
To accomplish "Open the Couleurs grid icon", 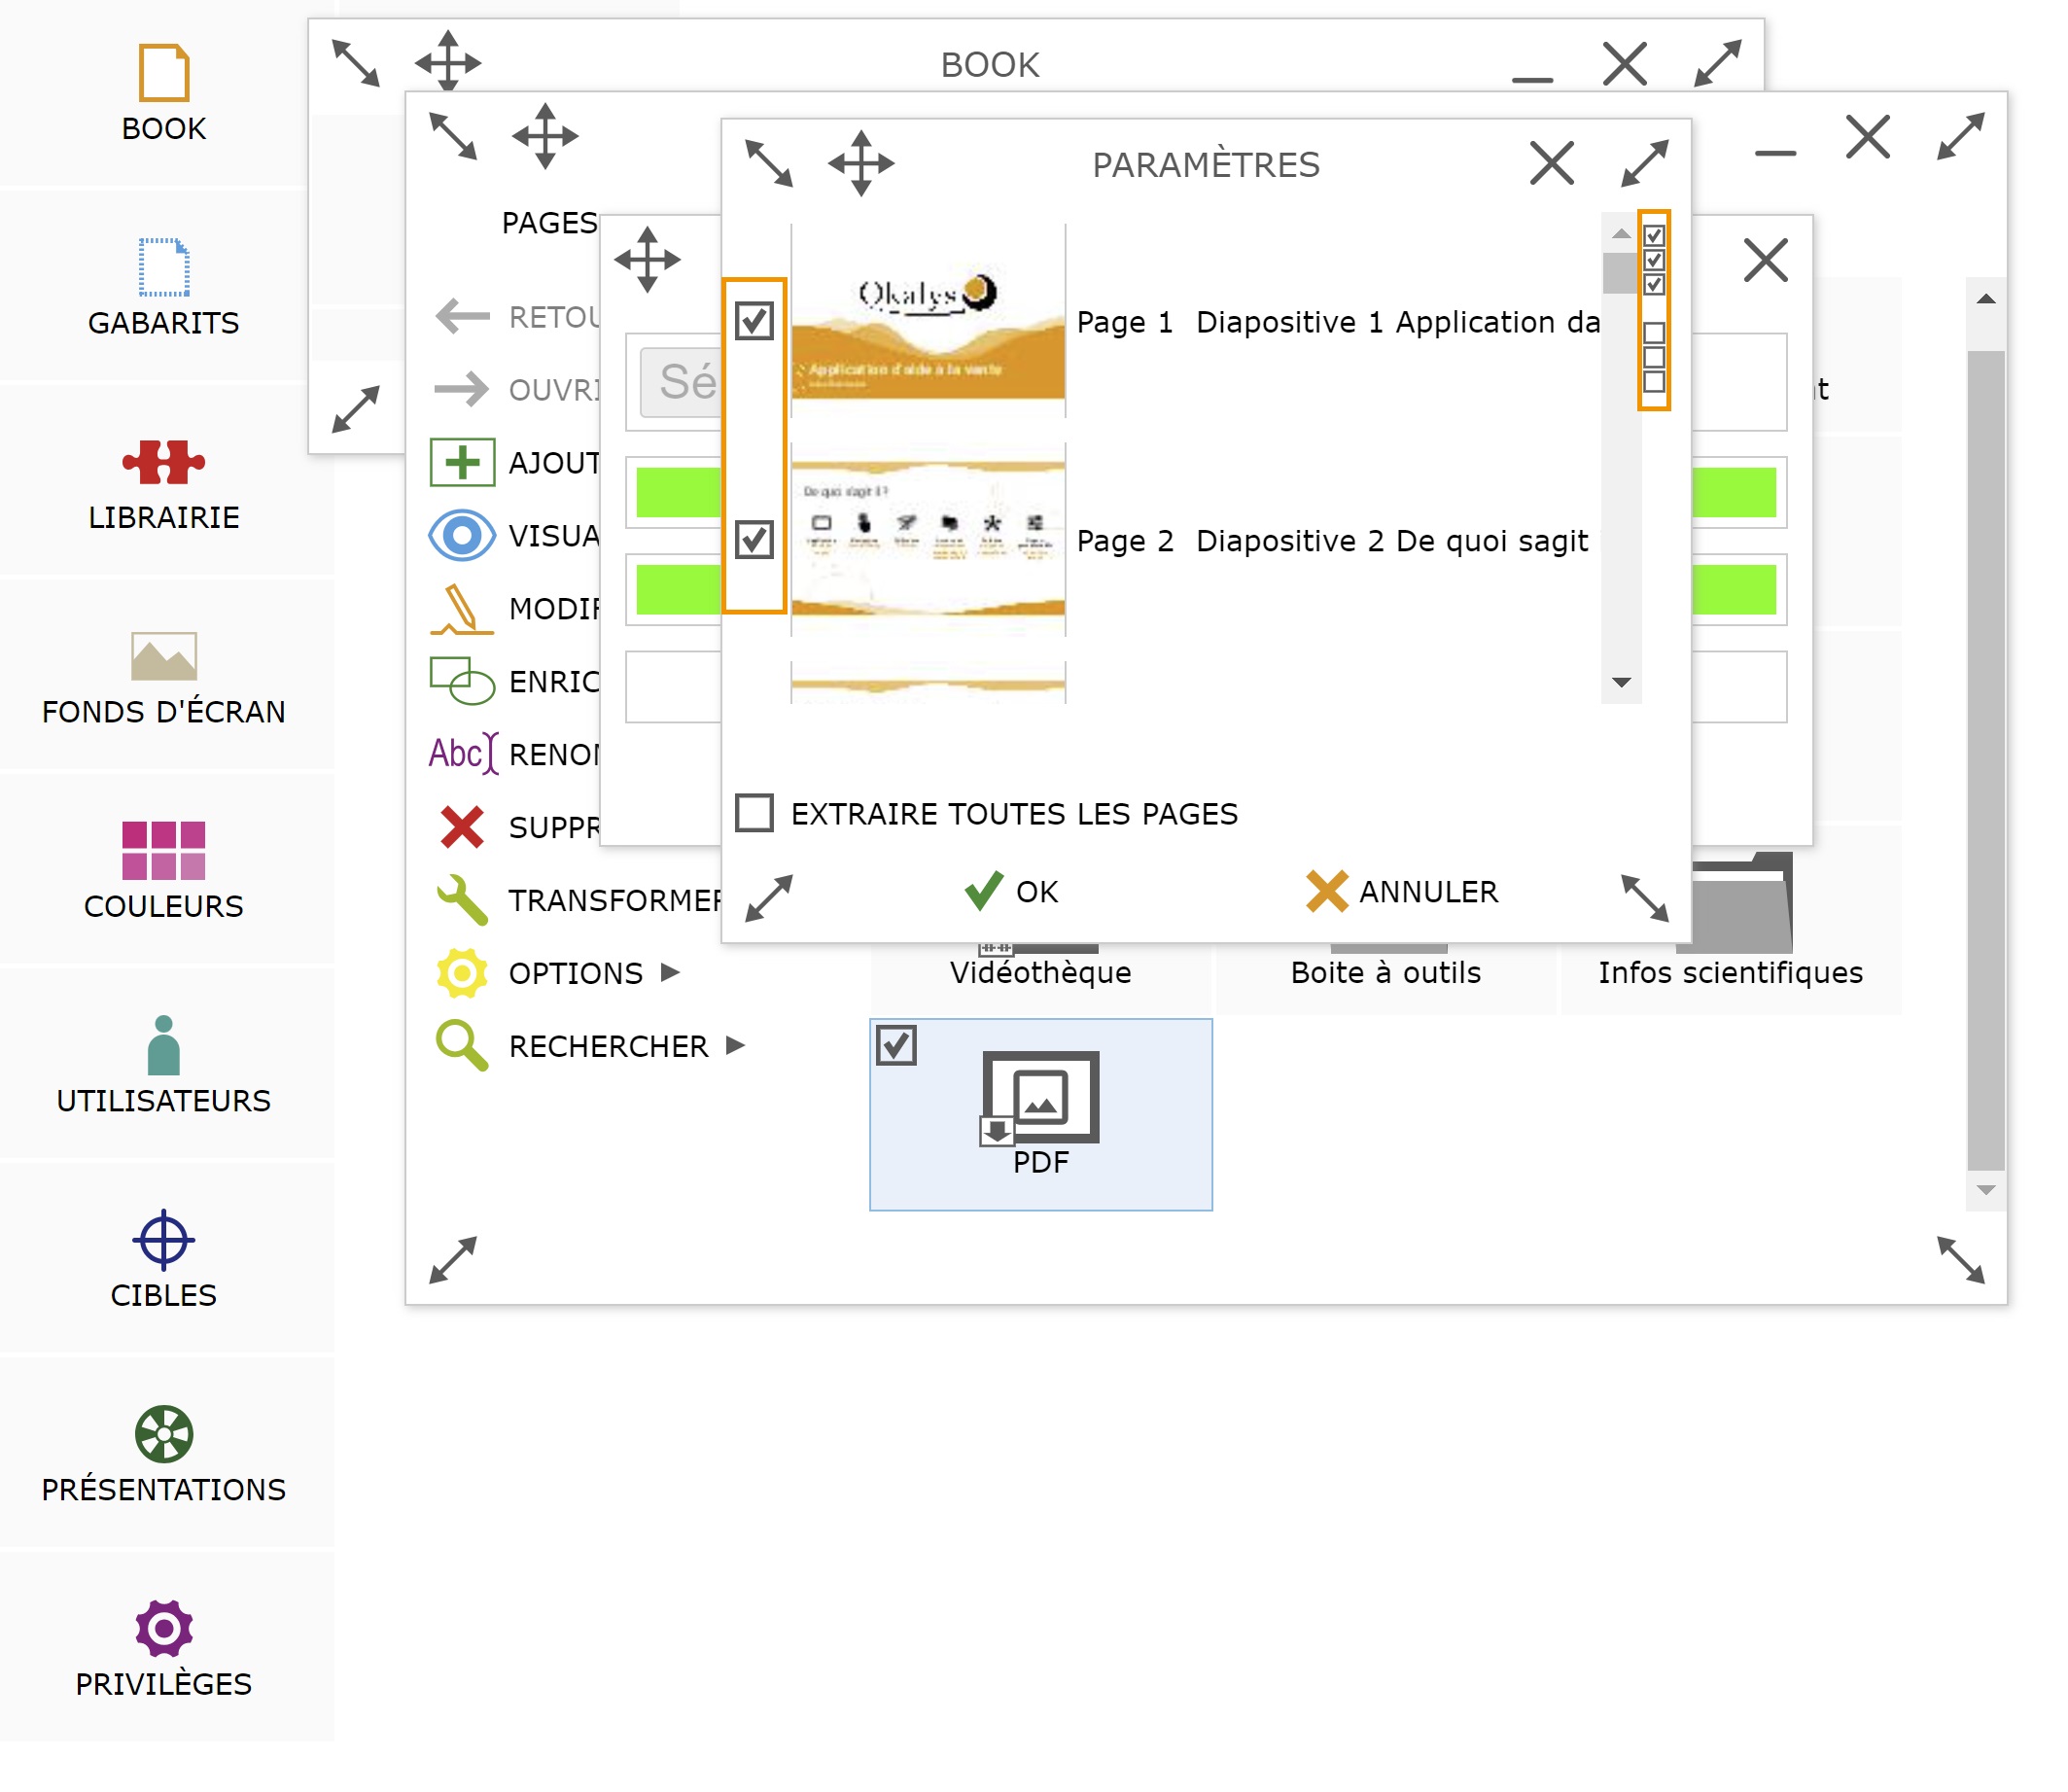I will point(163,852).
